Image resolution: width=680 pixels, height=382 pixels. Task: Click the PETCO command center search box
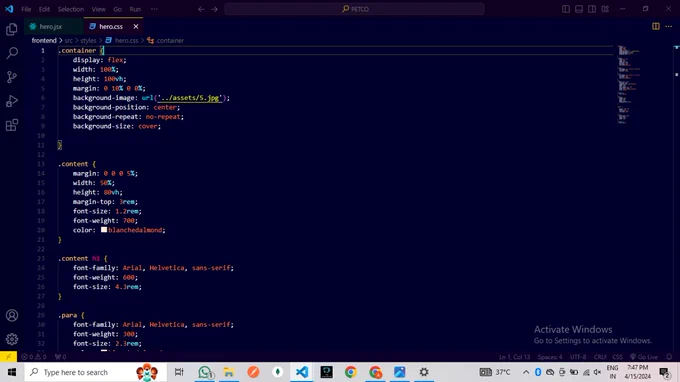pyautogui.click(x=354, y=9)
